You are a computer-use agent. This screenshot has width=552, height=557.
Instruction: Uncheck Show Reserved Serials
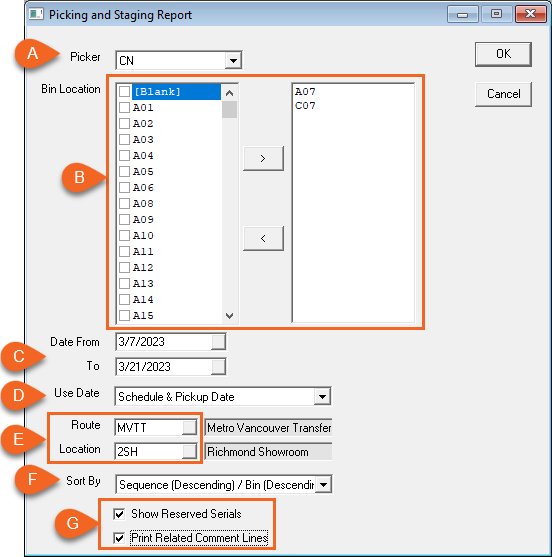point(119,514)
